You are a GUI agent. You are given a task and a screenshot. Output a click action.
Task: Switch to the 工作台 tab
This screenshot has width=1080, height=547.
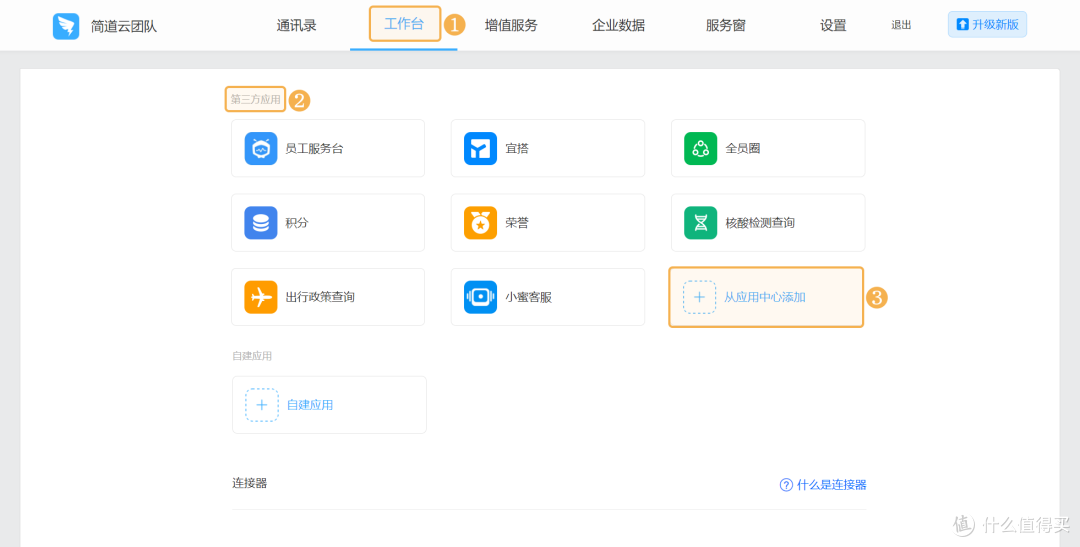(404, 25)
